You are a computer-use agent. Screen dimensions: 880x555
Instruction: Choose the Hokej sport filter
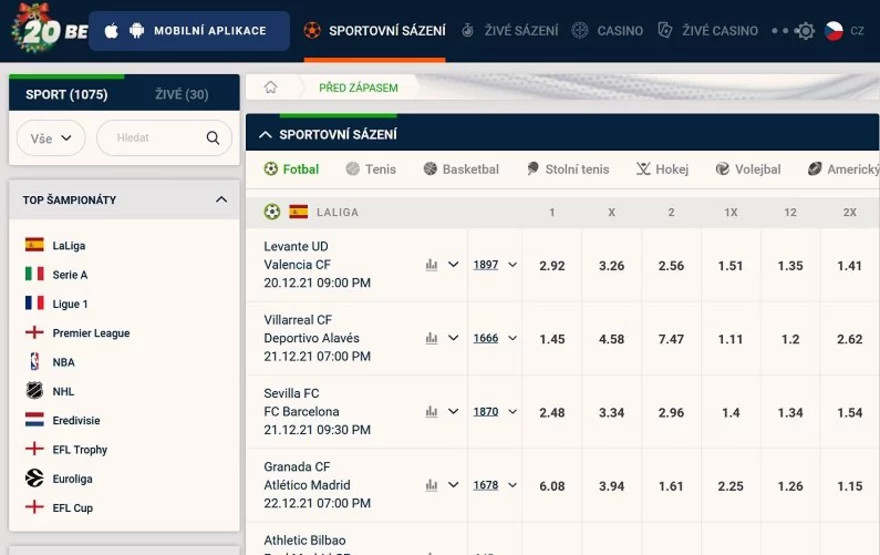point(662,170)
